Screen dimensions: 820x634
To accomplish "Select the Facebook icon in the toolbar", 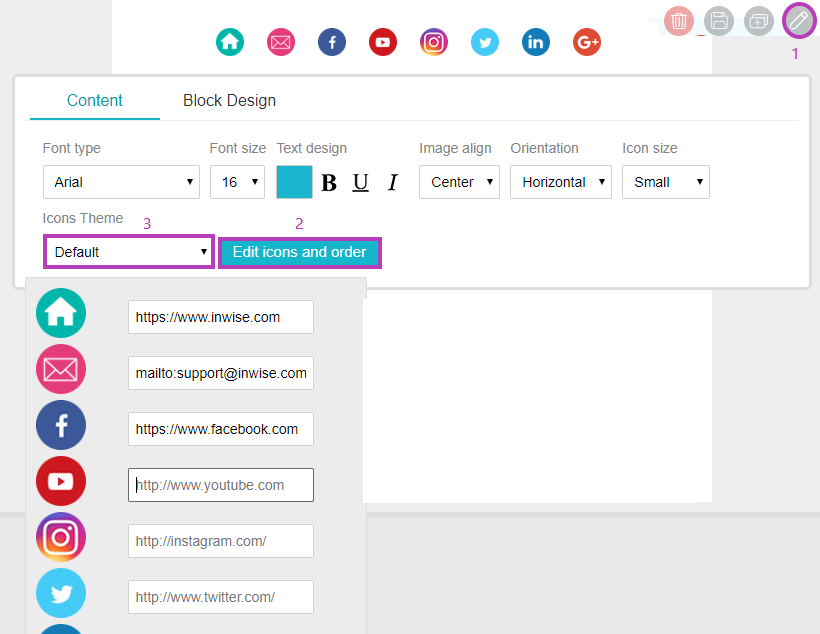I will [x=331, y=42].
